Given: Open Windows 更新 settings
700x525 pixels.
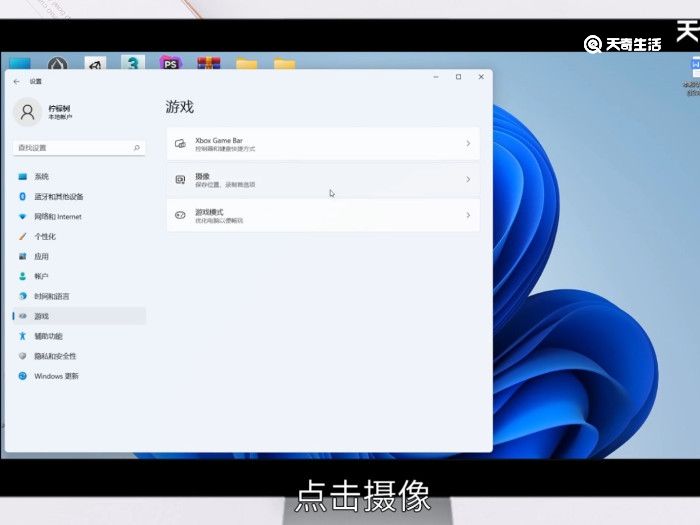Looking at the screenshot, I should pos(79,376).
